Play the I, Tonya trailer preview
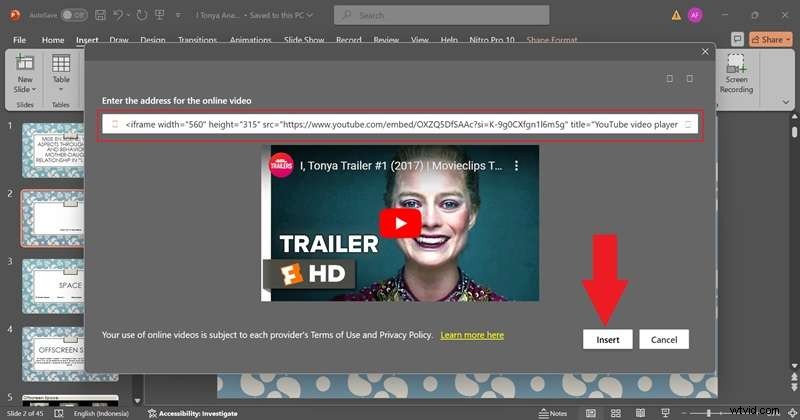800x420 pixels. (400, 223)
